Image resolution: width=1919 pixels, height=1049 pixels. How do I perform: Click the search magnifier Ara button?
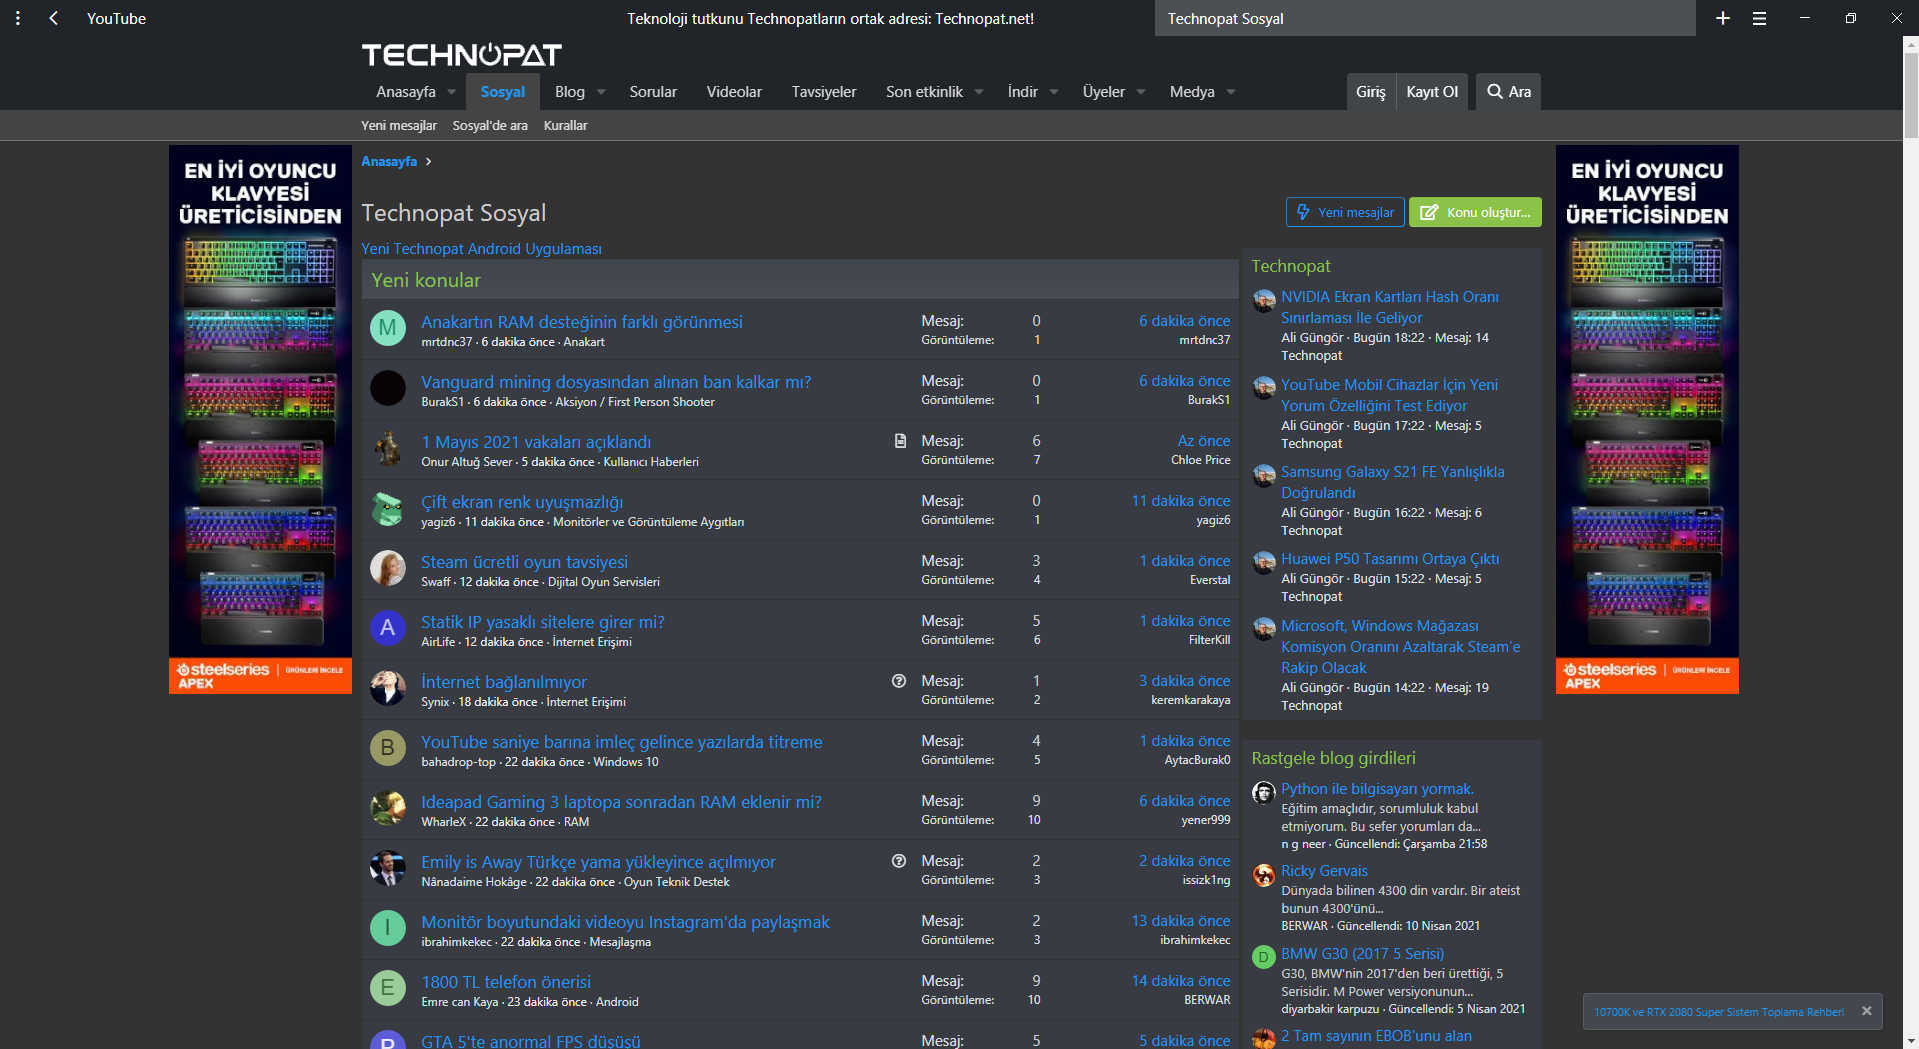(1509, 91)
